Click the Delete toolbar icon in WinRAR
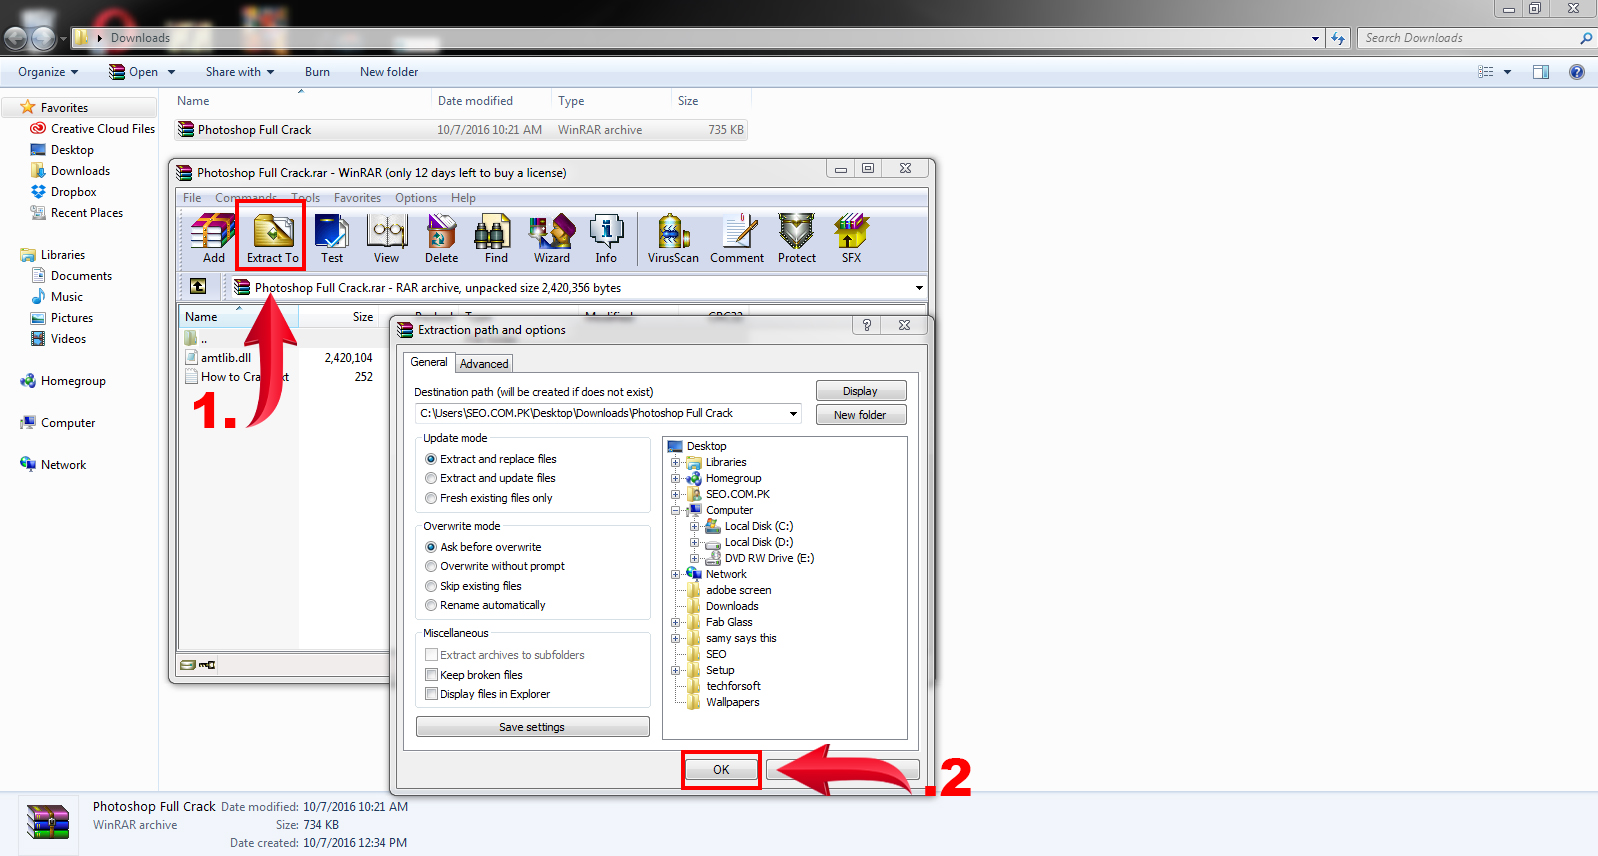This screenshot has width=1598, height=856. pyautogui.click(x=441, y=239)
